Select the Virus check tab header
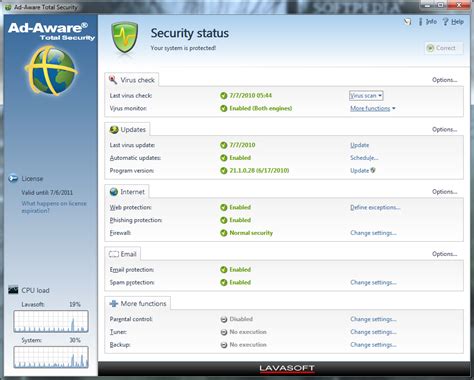Viewport: 474px width, 380px height. pos(132,80)
